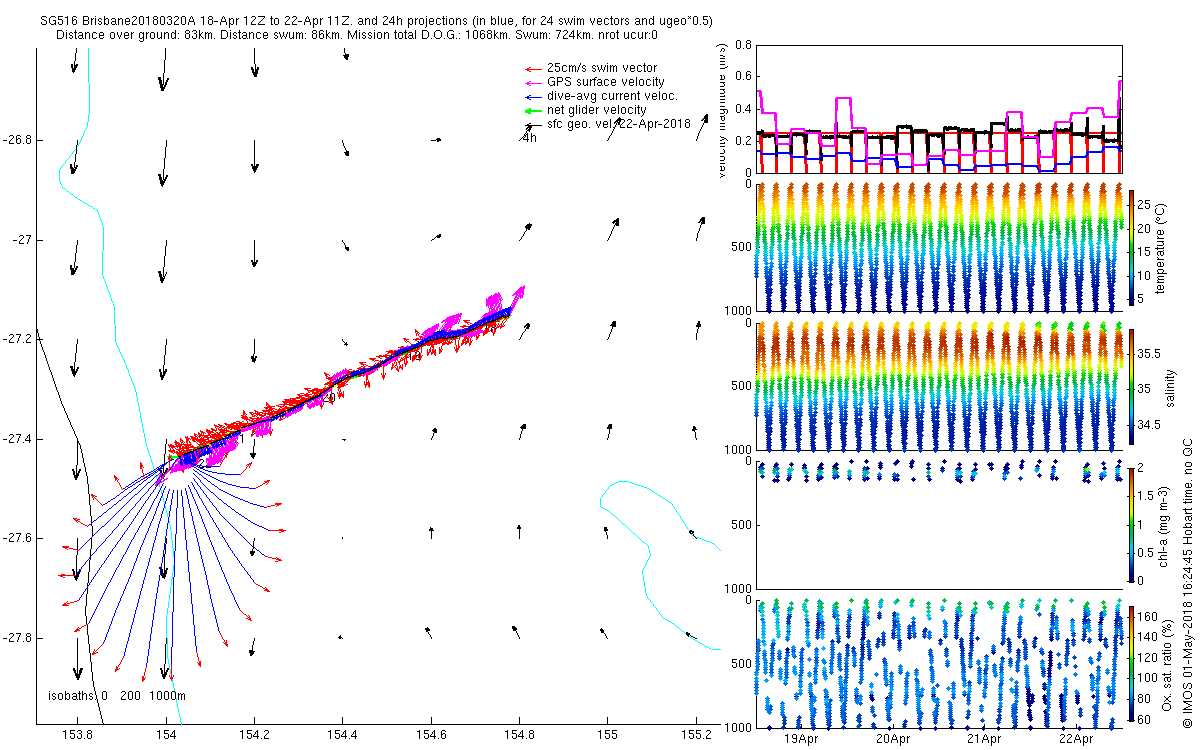The image size is (1200, 750).
Task: Click the '154' longitude tick label
Action: tap(166, 735)
